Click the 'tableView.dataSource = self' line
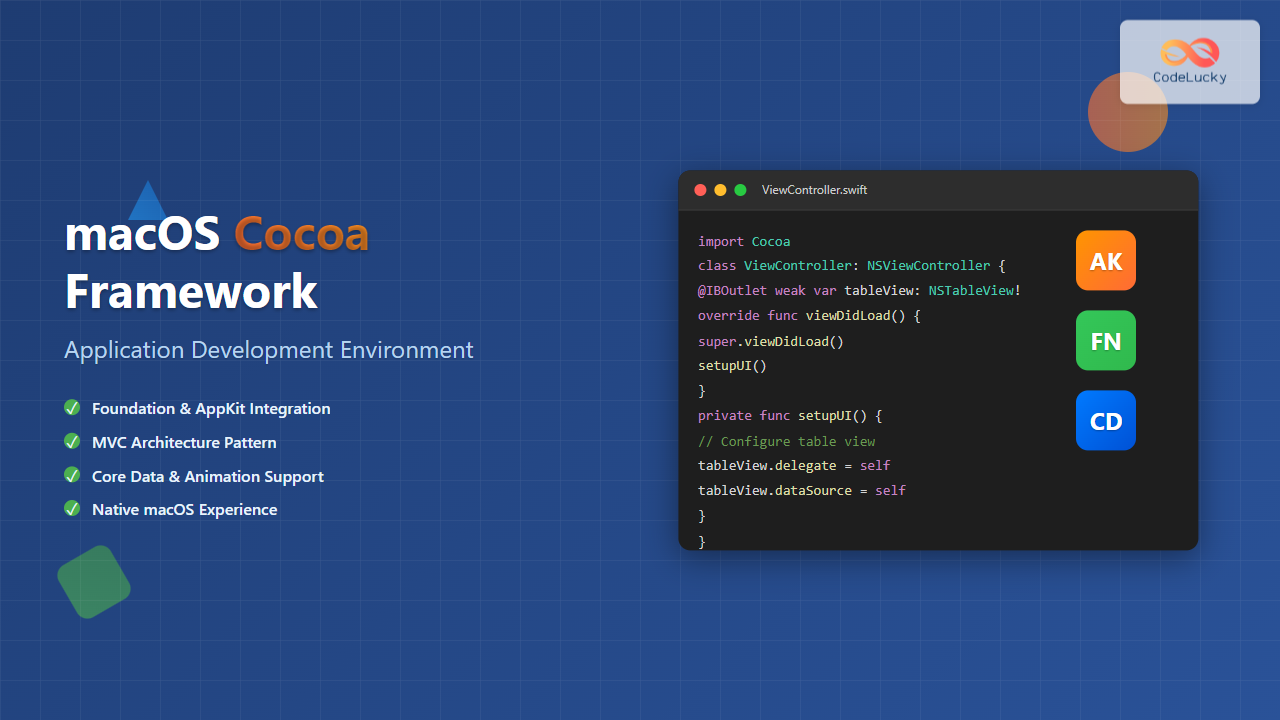The image size is (1280, 720). pyautogui.click(x=801, y=491)
